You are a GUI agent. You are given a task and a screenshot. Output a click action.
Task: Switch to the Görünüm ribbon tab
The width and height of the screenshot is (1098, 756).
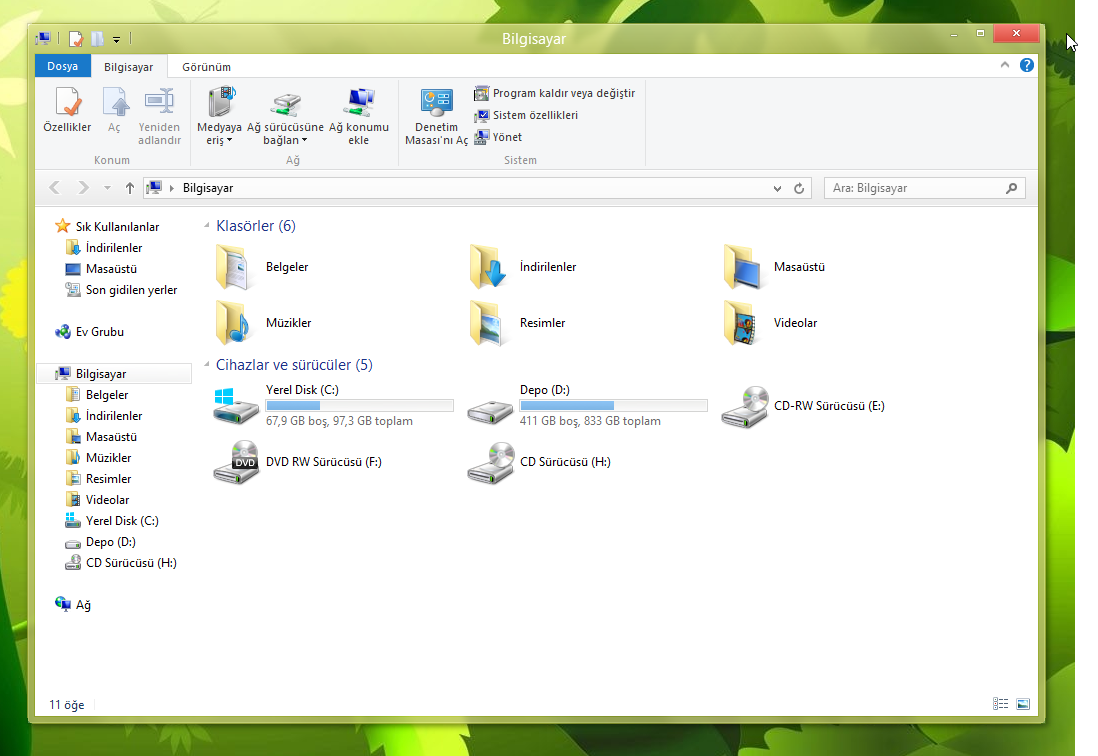[206, 67]
